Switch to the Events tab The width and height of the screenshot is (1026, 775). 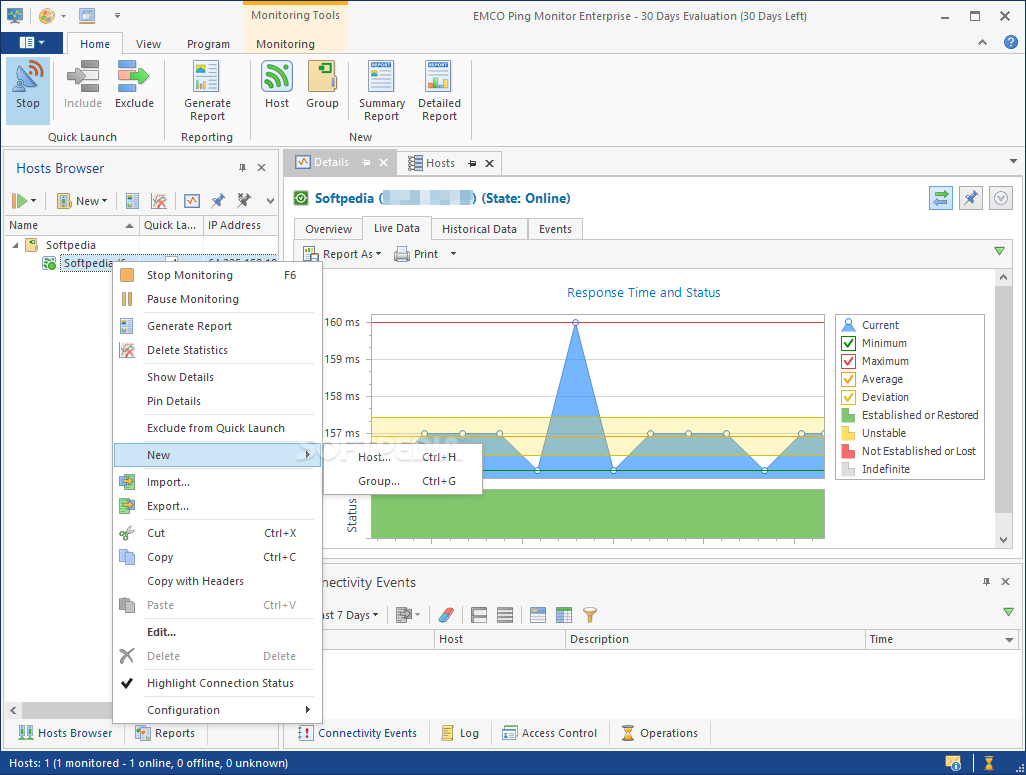tap(555, 229)
